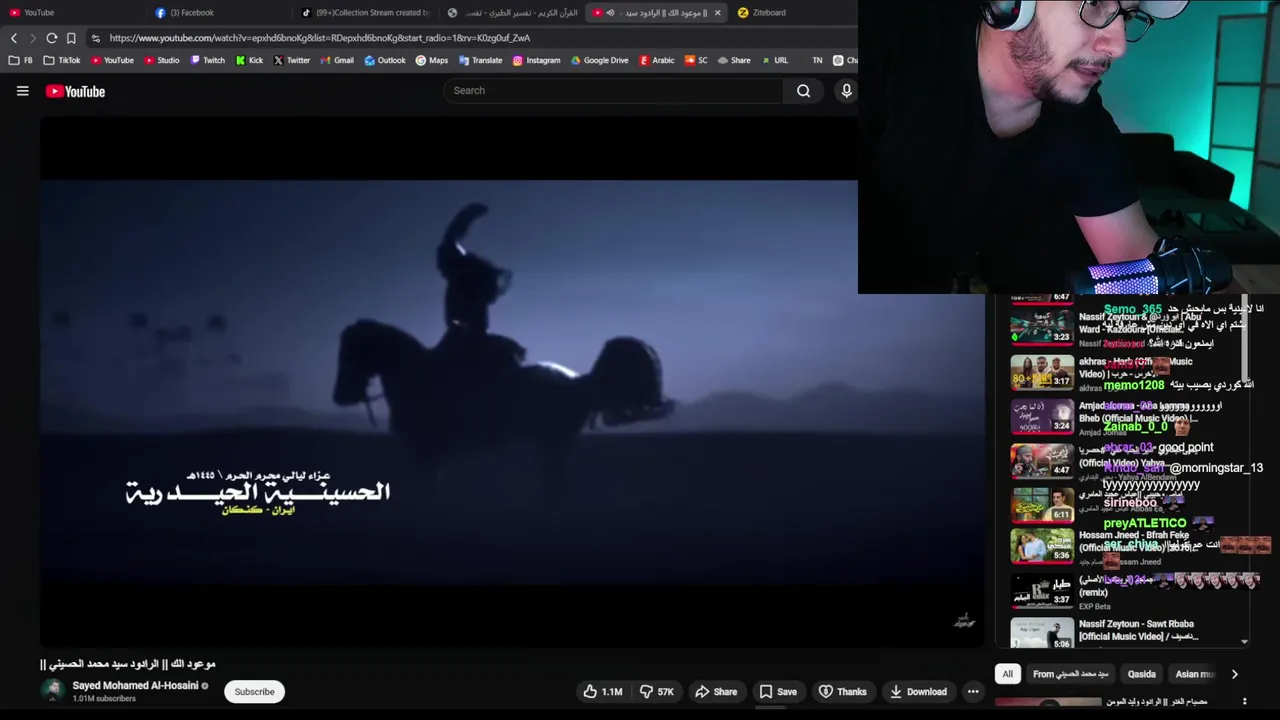Image resolution: width=1280 pixels, height=720 pixels.
Task: Start voice search with microphone icon
Action: coord(846,91)
